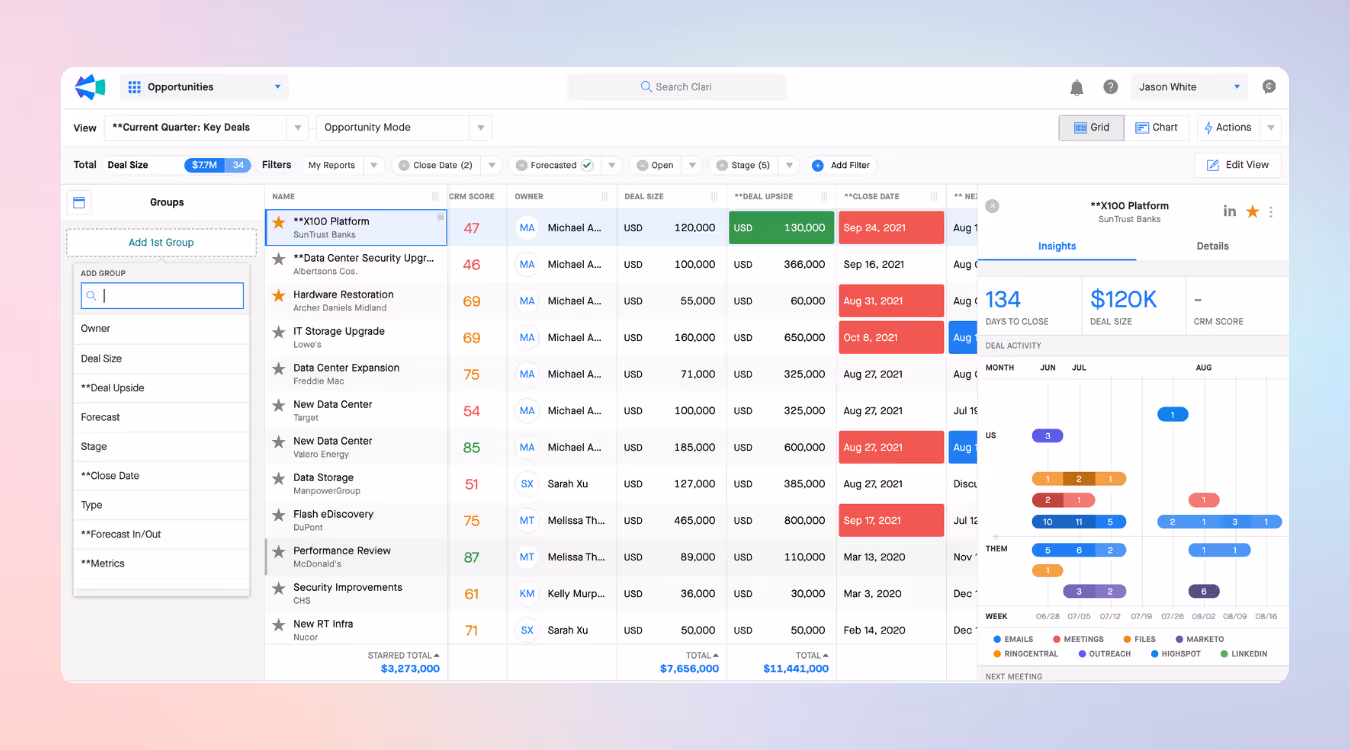The height and width of the screenshot is (750, 1350).
Task: Expand the Close Date (2) filter arrow
Action: pyautogui.click(x=492, y=165)
